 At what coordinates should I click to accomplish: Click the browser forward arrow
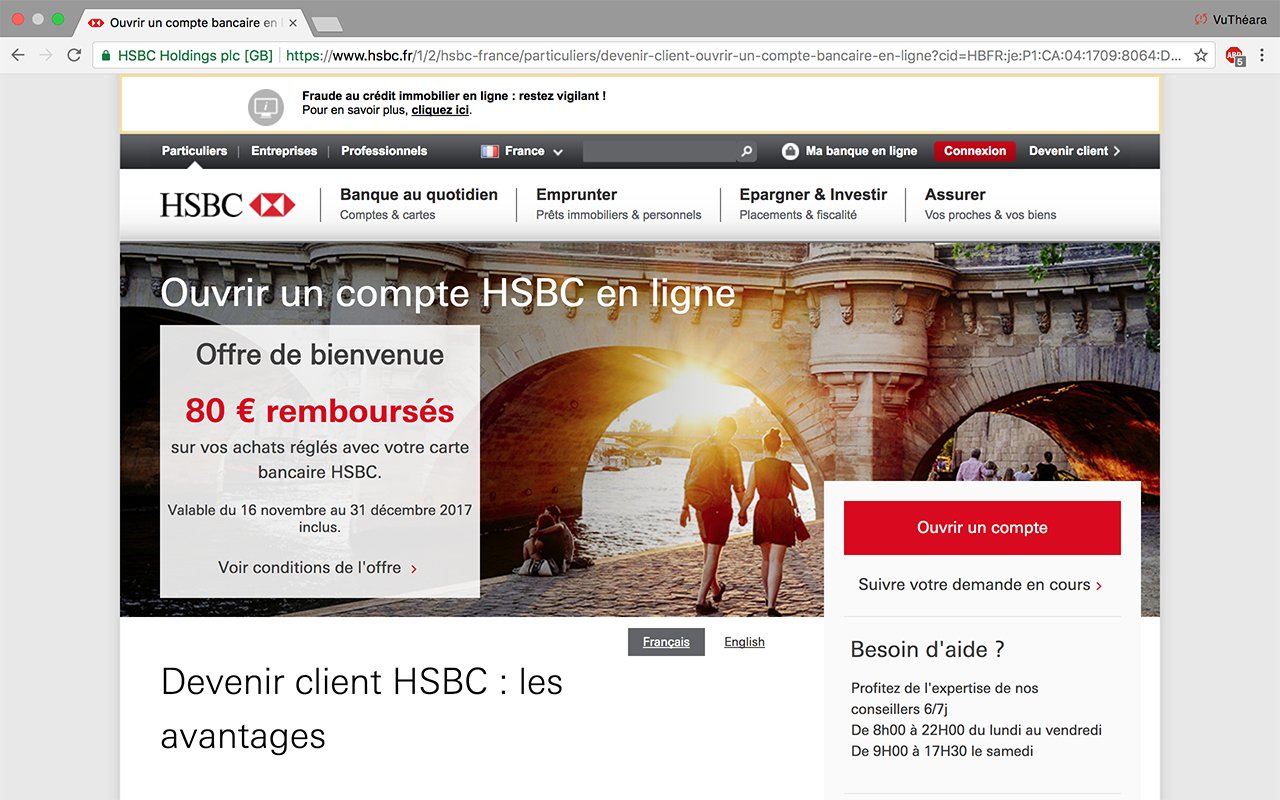point(46,56)
